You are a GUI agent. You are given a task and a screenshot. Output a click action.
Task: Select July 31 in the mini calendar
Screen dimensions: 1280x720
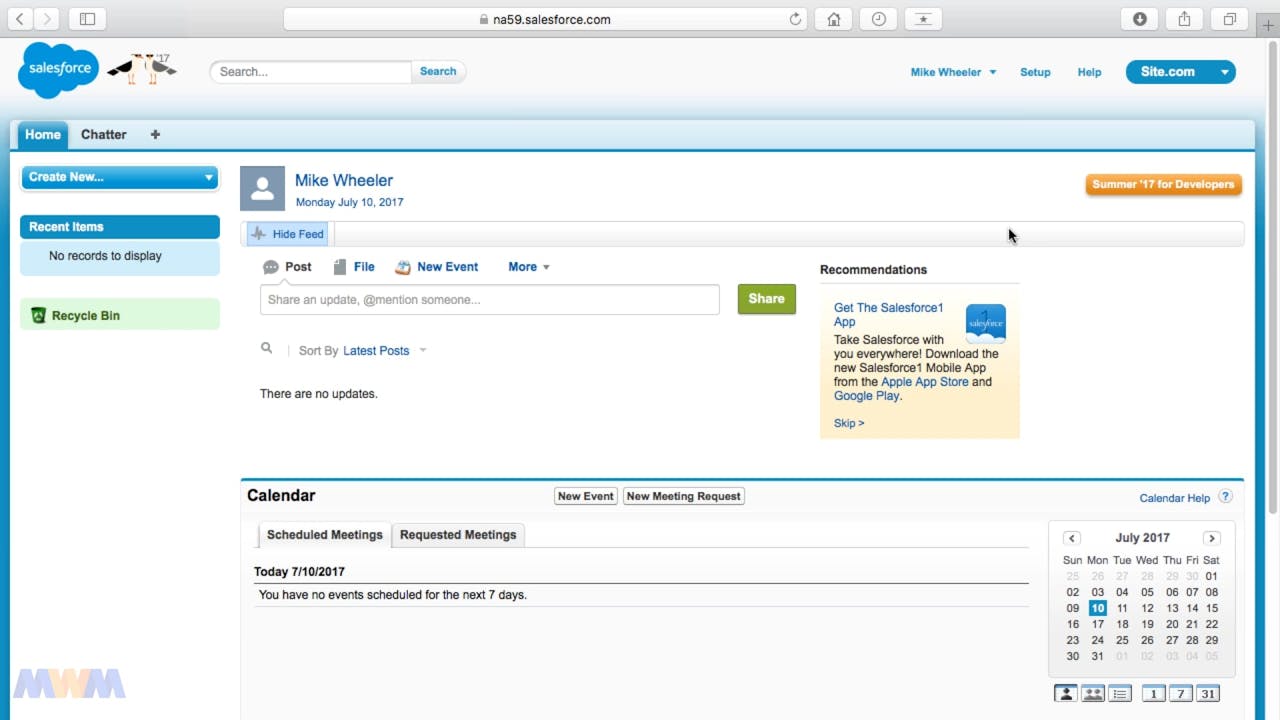coord(1097,656)
